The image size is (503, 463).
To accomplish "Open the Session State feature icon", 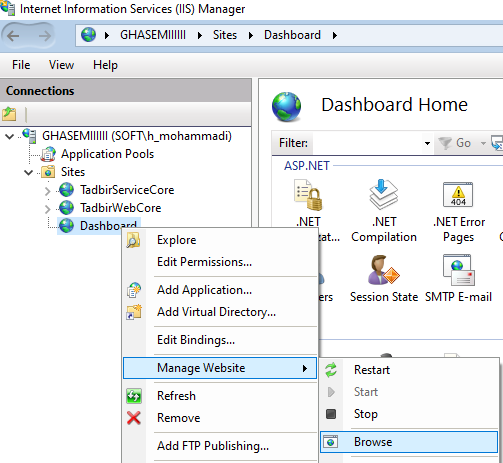I will click(383, 270).
